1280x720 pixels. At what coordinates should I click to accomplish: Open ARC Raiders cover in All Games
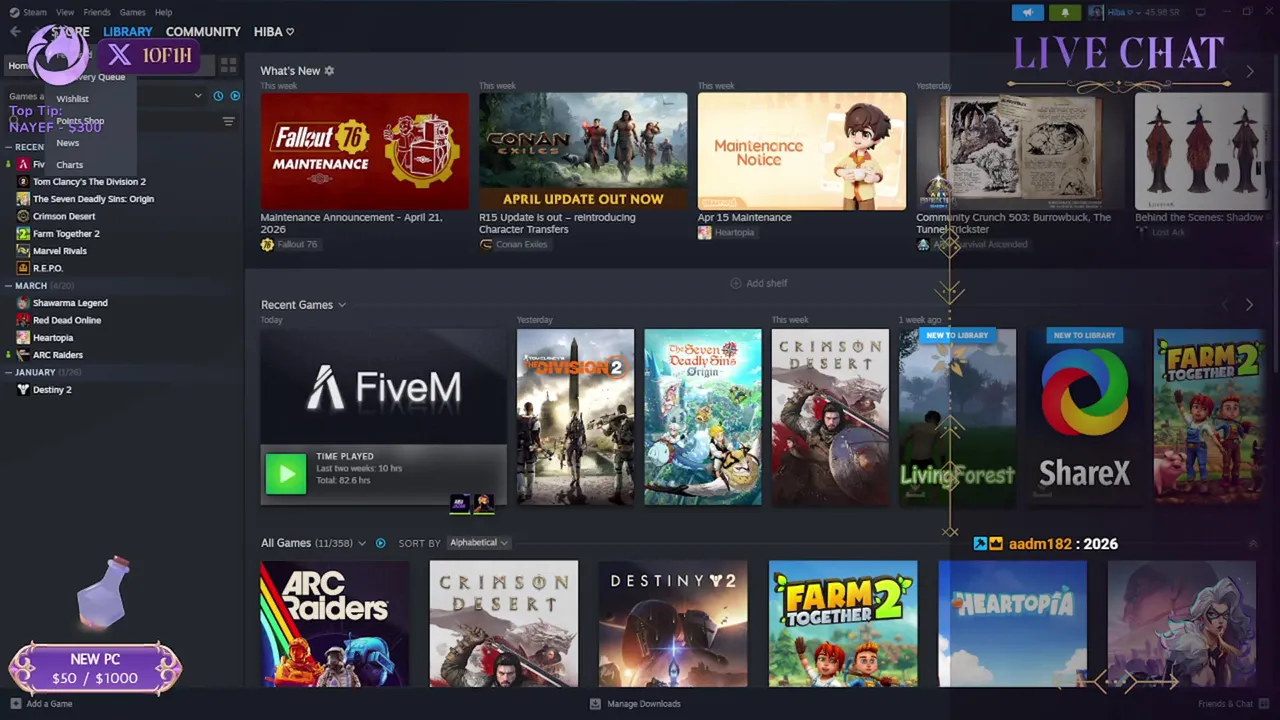334,624
